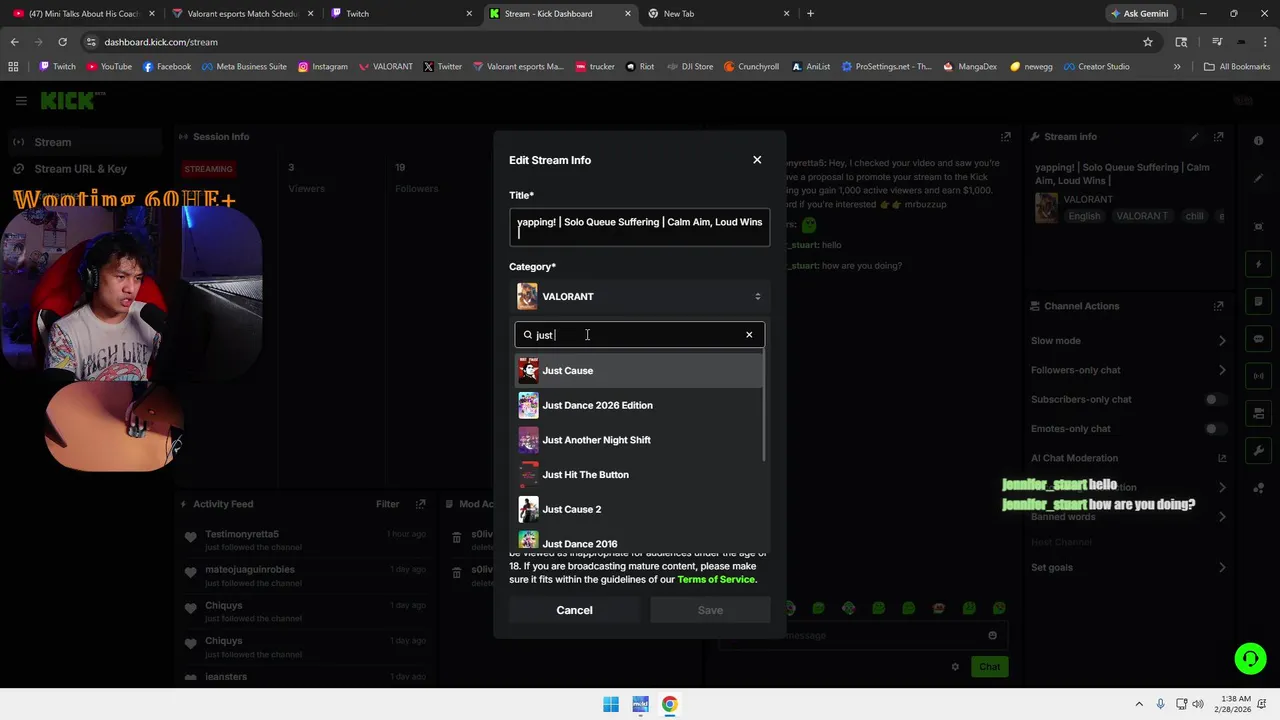Image resolution: width=1280 pixels, height=720 pixels.
Task: Choose Just Dance 2026 Edition category
Action: click(x=638, y=405)
